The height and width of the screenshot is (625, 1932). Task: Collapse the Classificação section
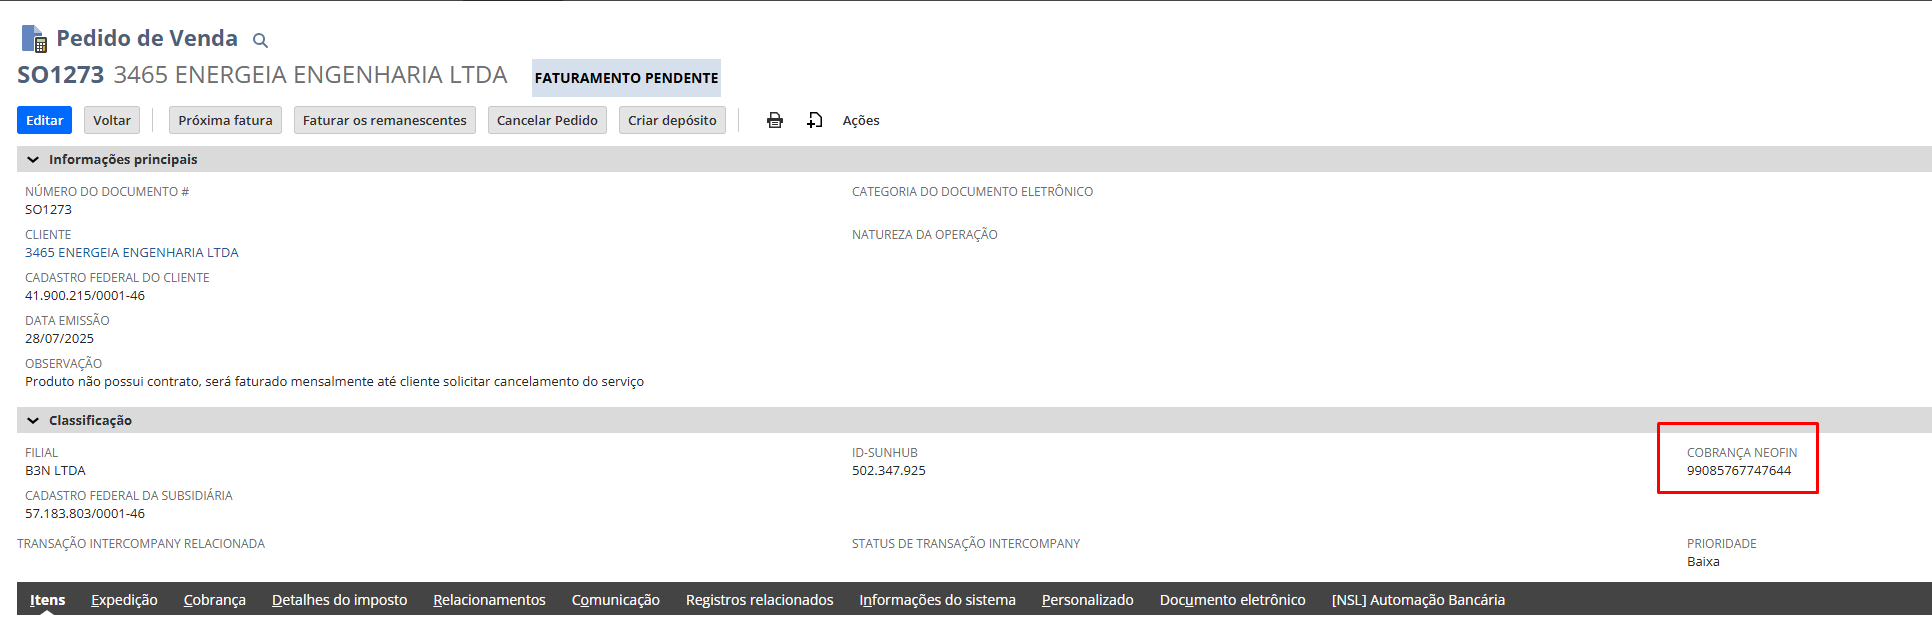(33, 421)
